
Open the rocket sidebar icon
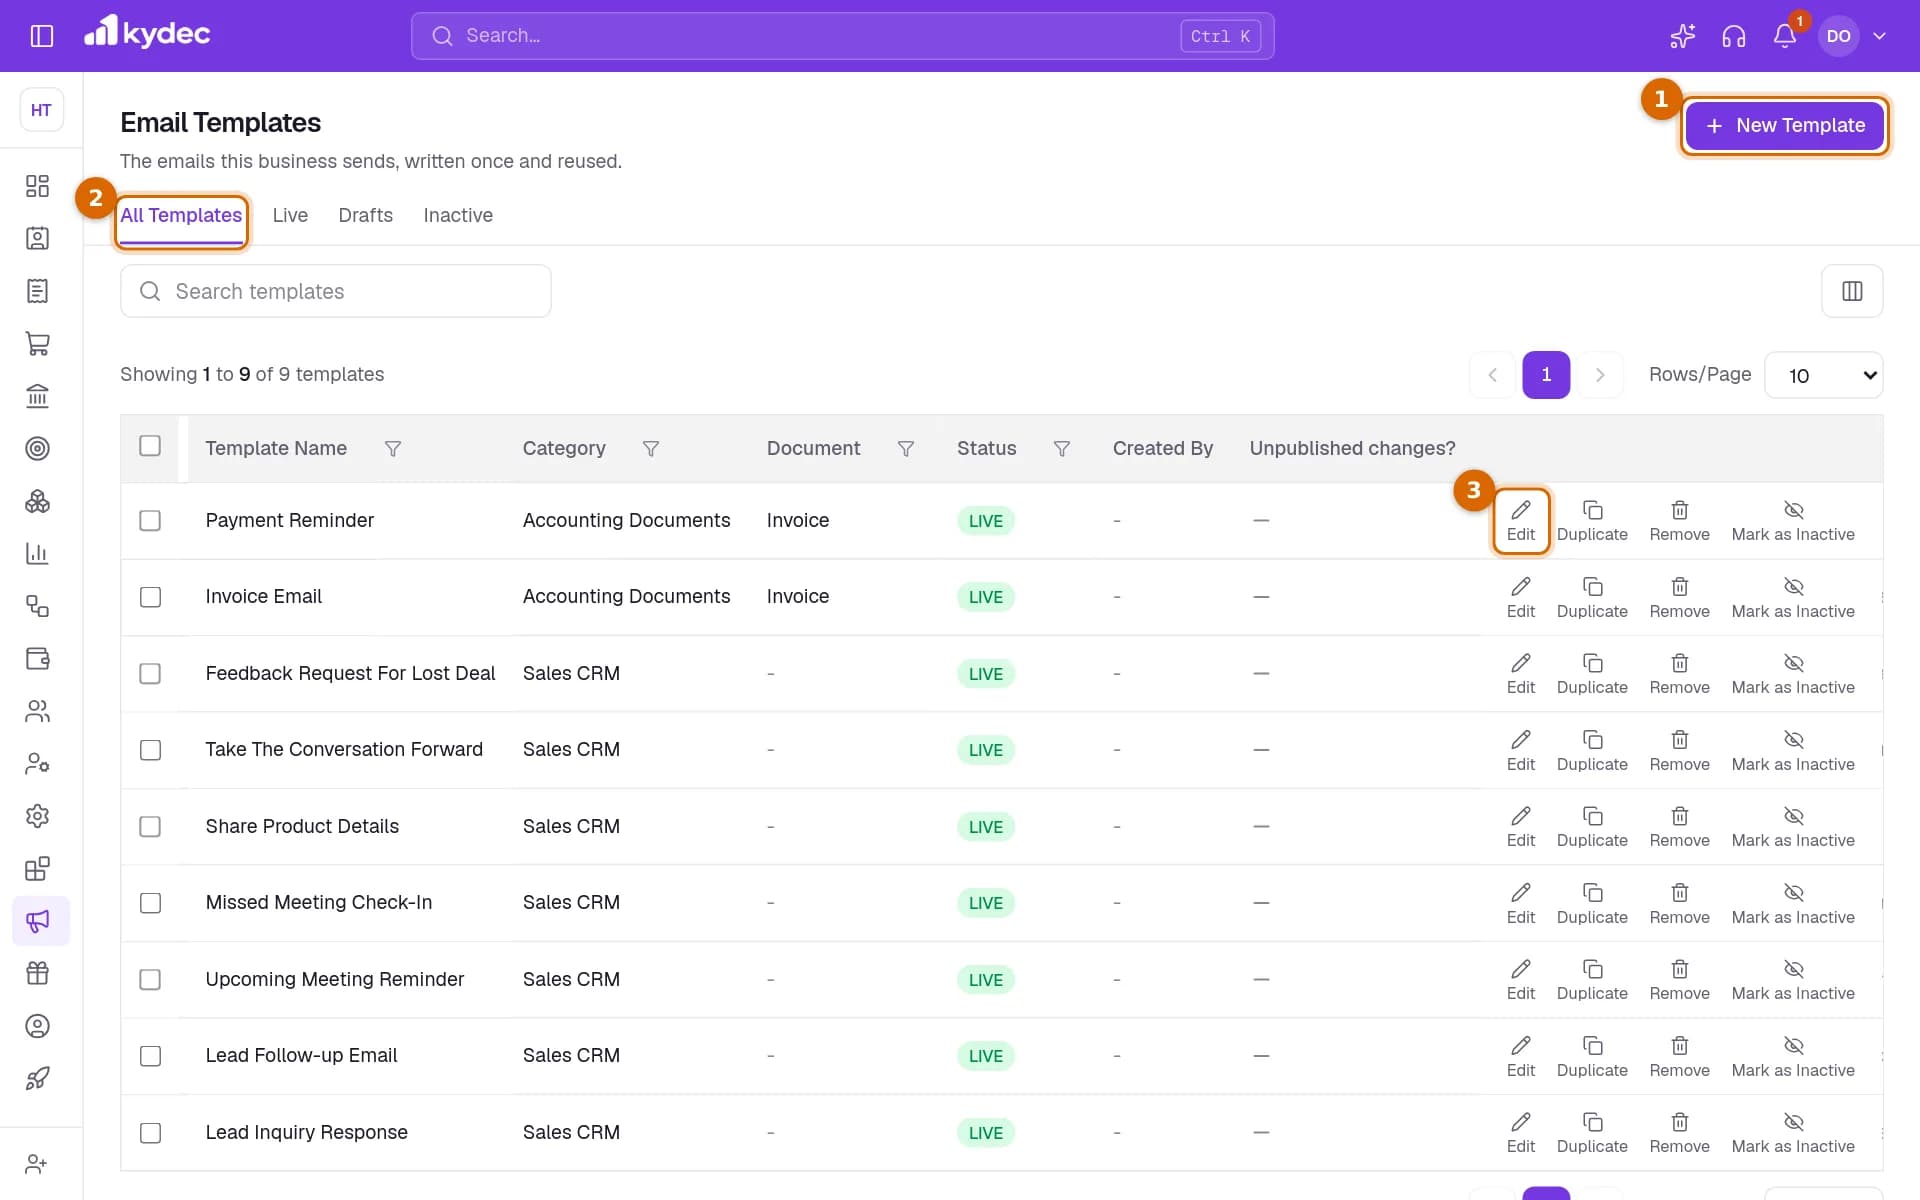37,1078
